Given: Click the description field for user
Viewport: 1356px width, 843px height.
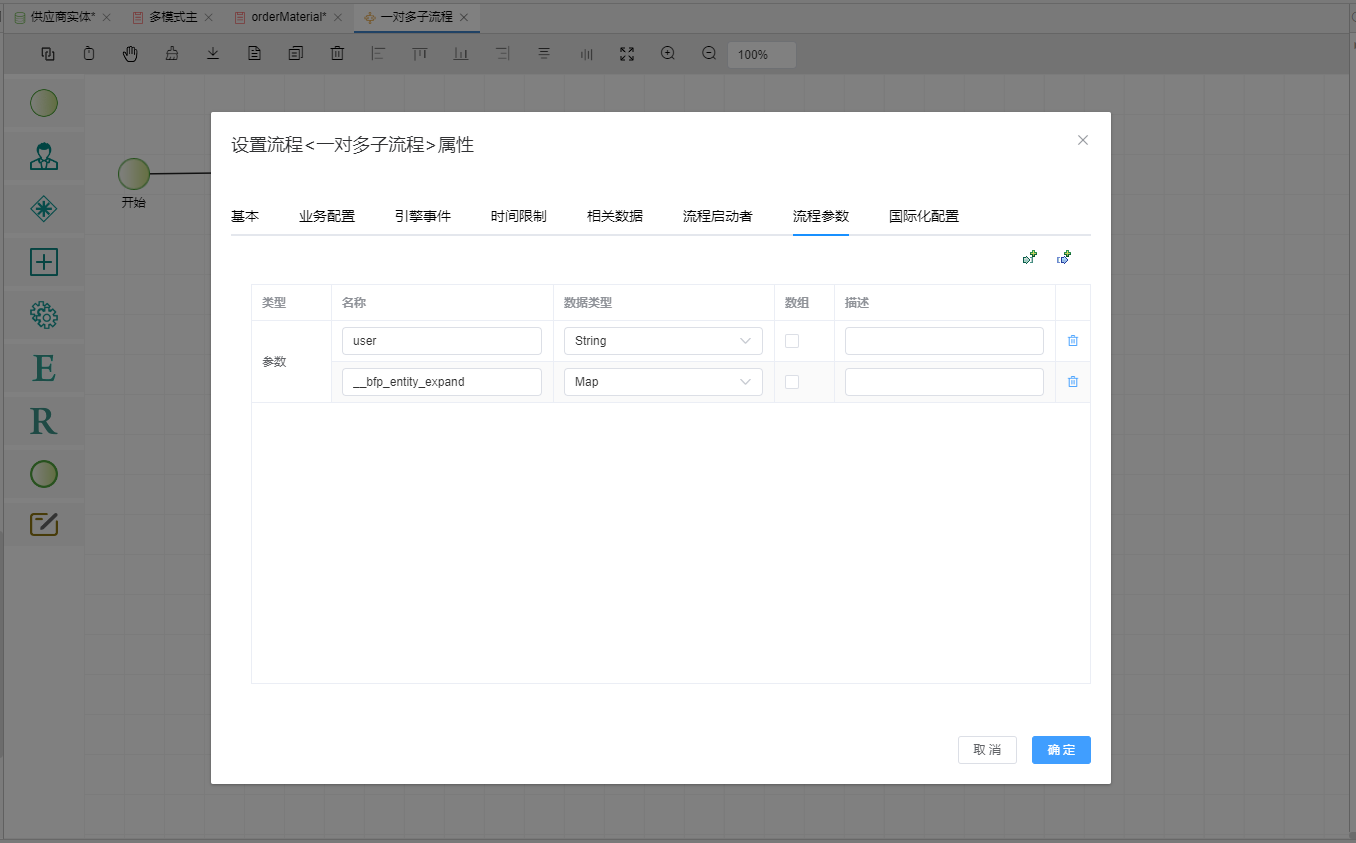Looking at the screenshot, I should click(x=944, y=341).
